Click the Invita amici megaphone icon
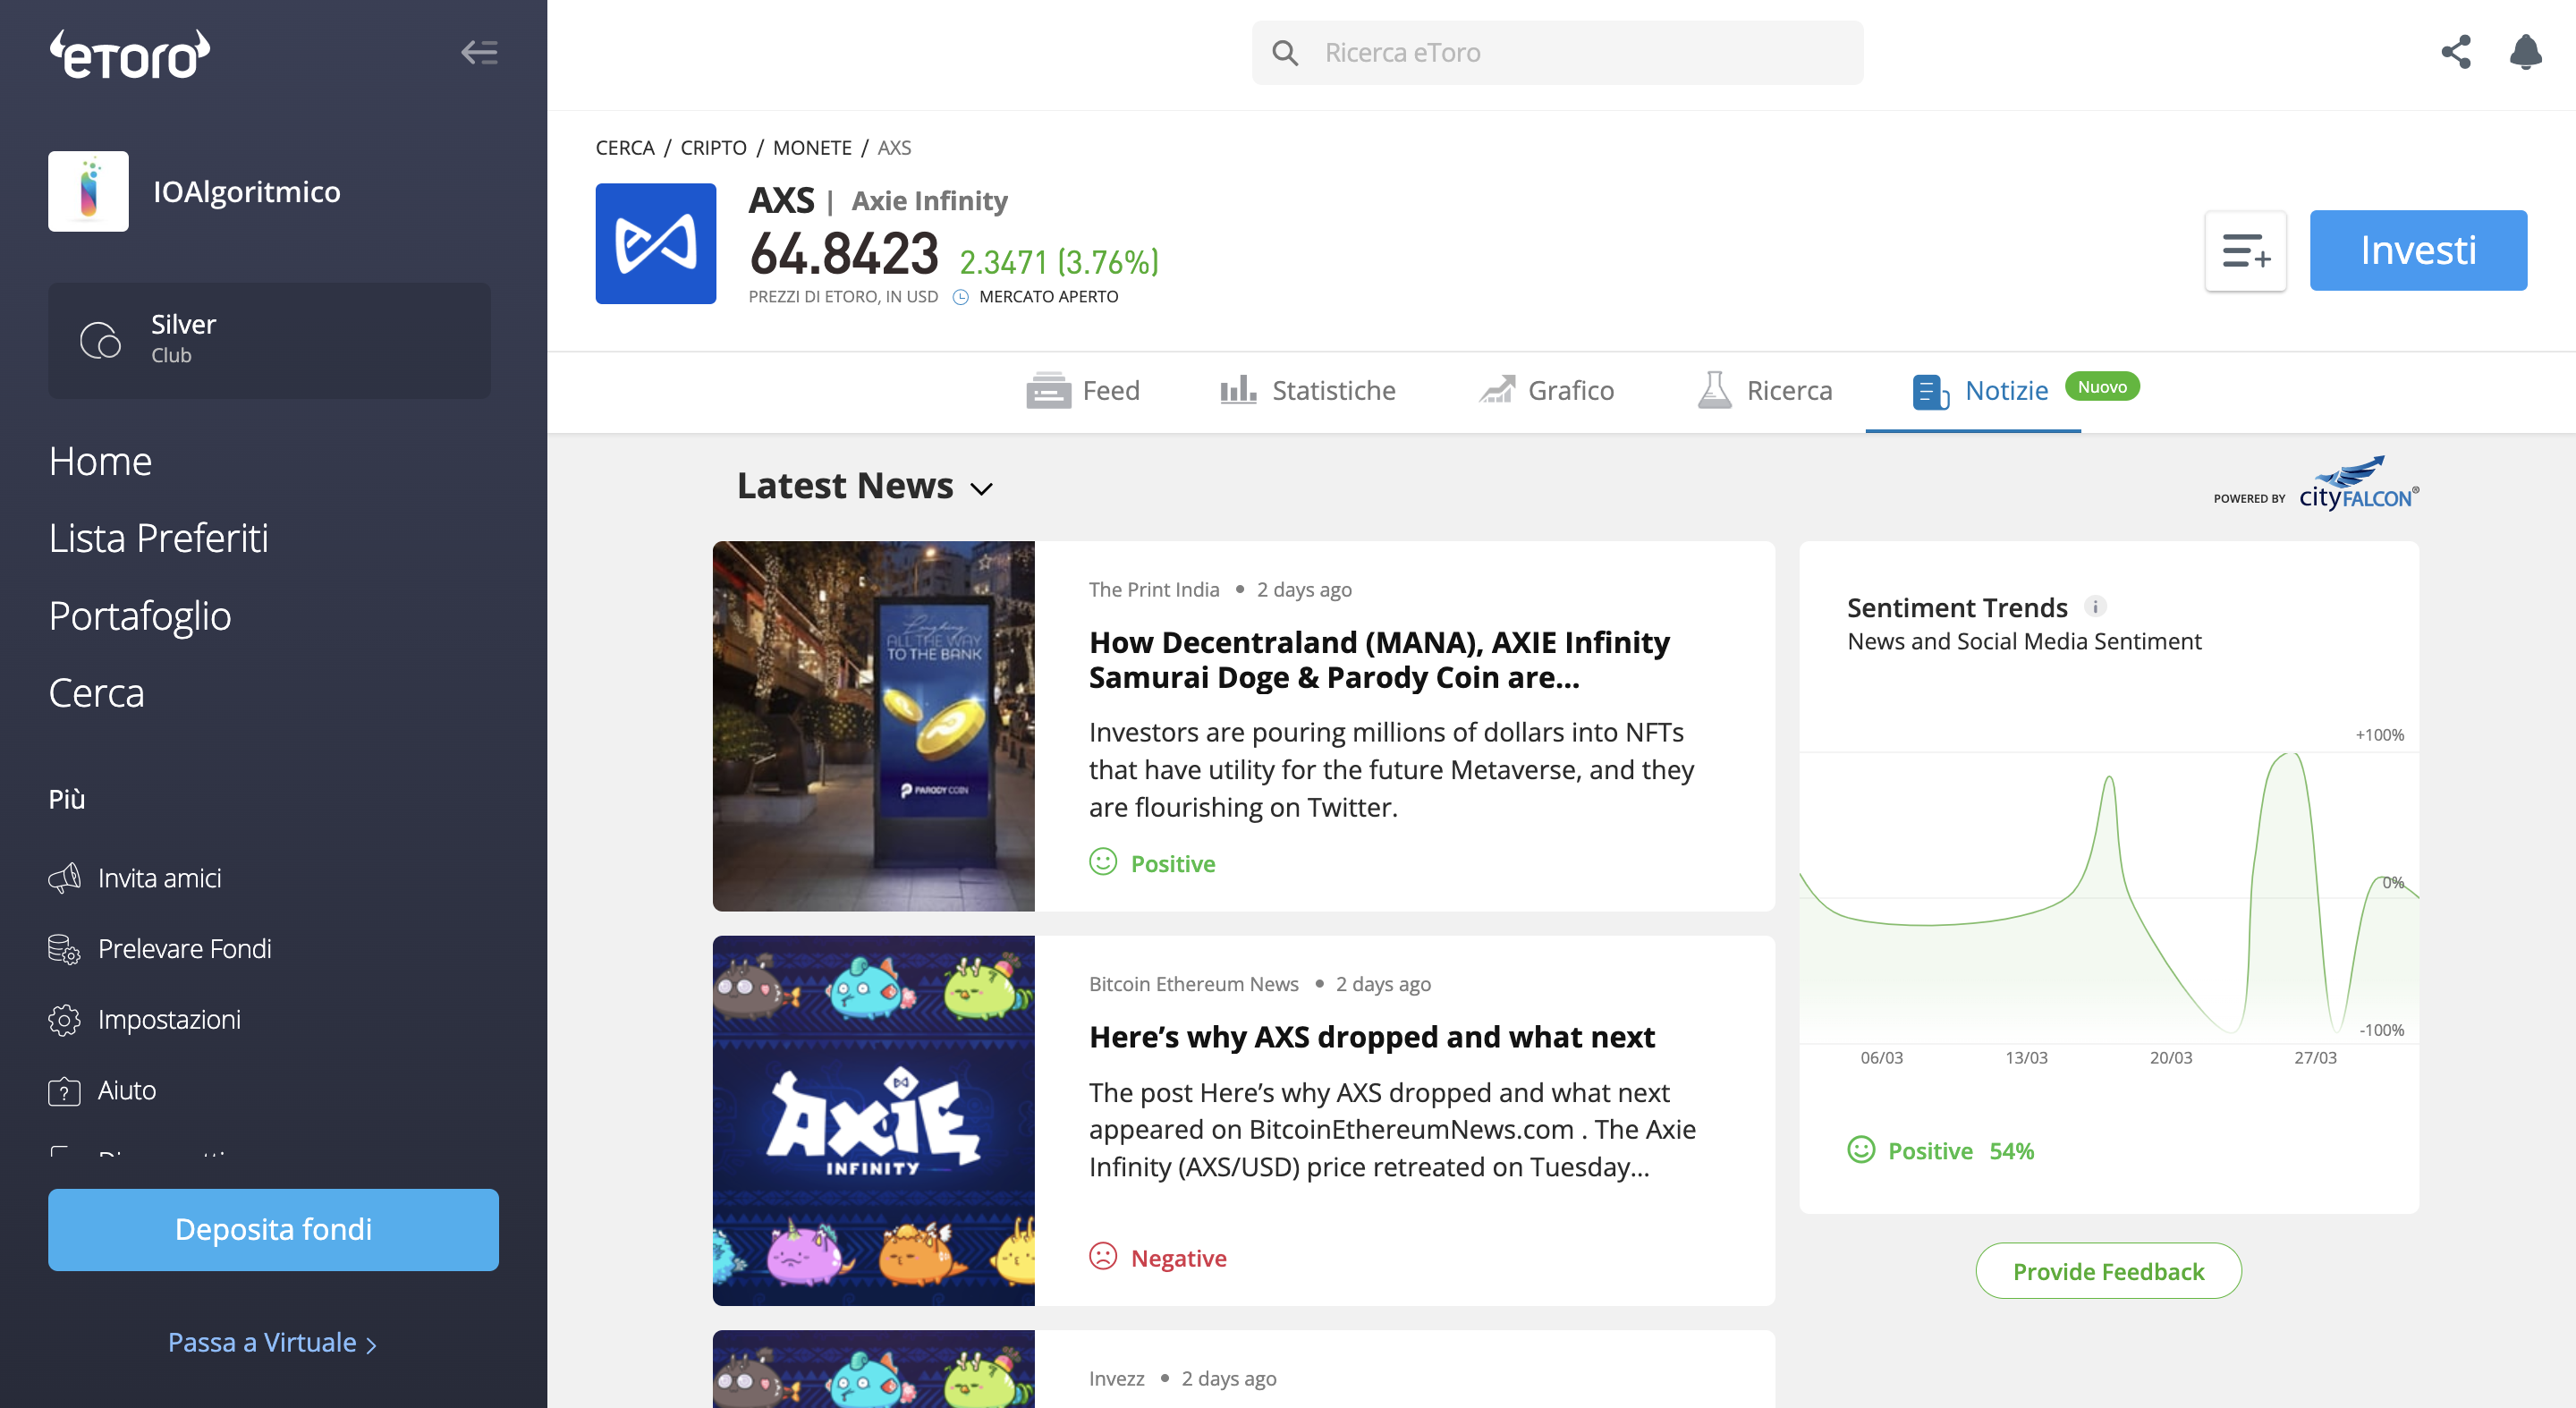The height and width of the screenshot is (1408, 2576). tap(65, 878)
